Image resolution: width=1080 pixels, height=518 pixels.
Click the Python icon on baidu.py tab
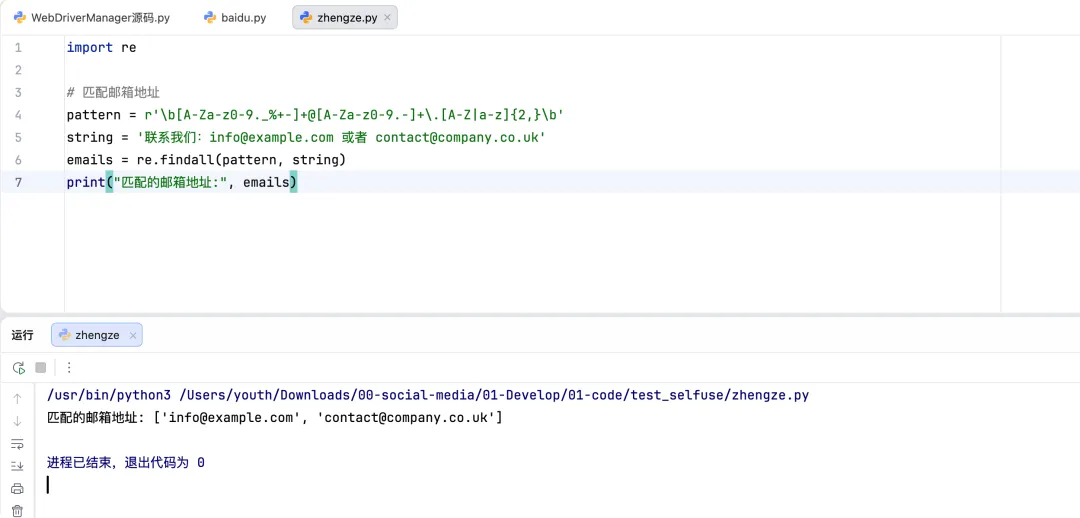[210, 18]
